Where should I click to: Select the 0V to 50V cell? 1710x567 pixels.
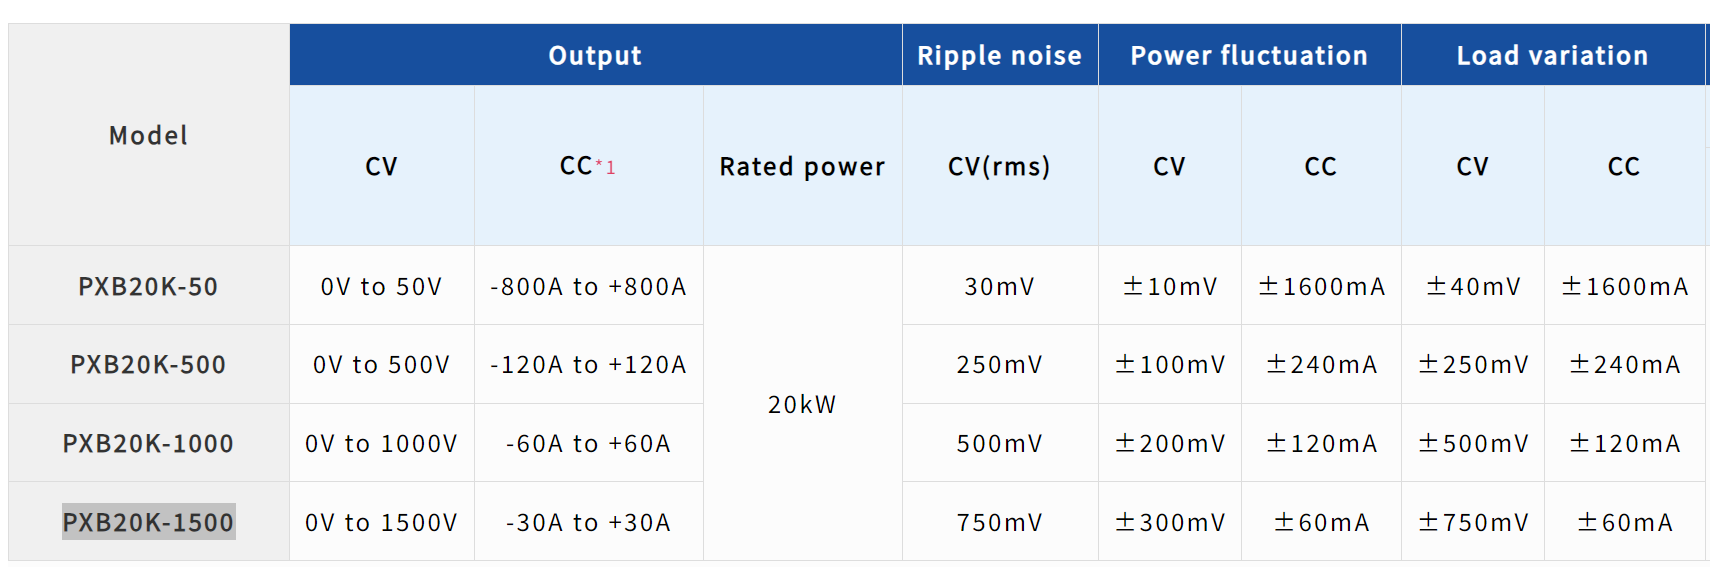pos(381,287)
